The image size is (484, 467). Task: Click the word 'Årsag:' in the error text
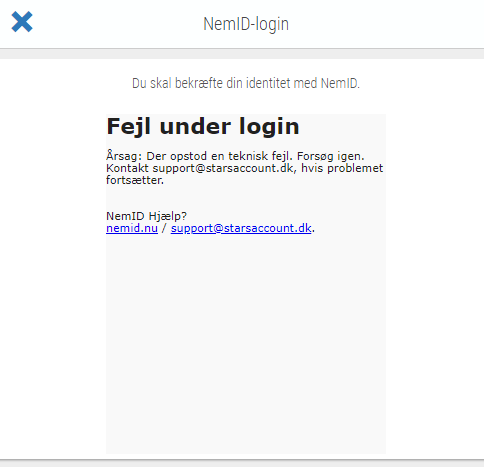click(x=124, y=156)
